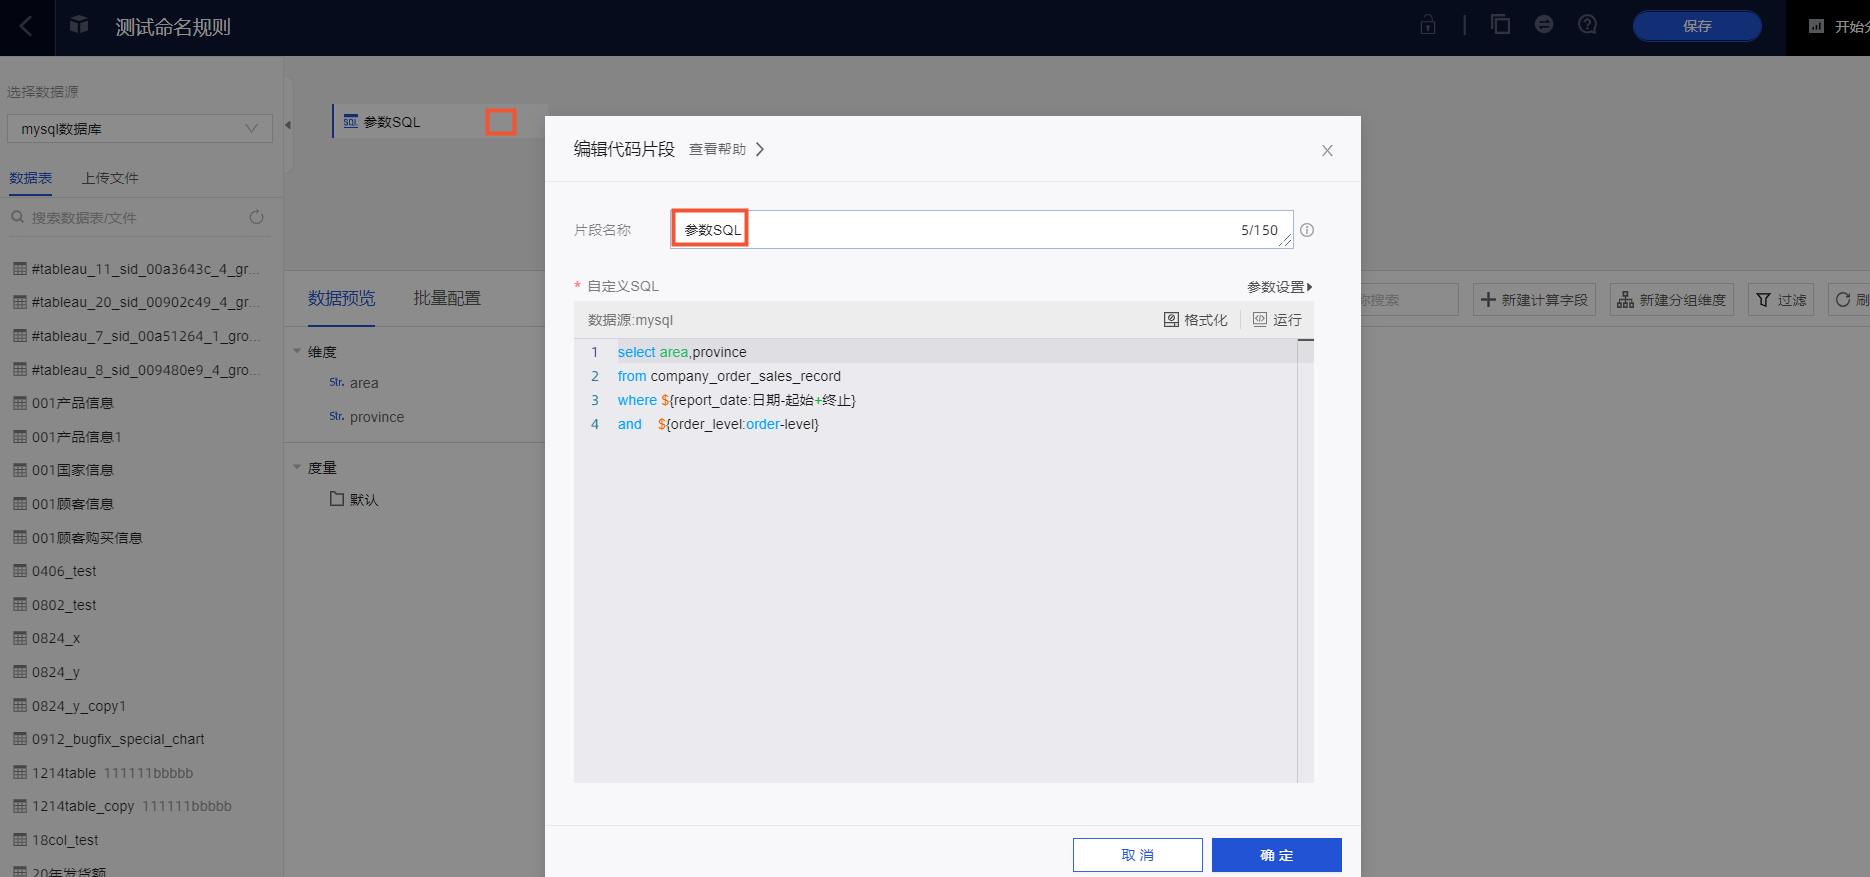The image size is (1870, 877).
Task: Refresh the data table list
Action: 256,217
